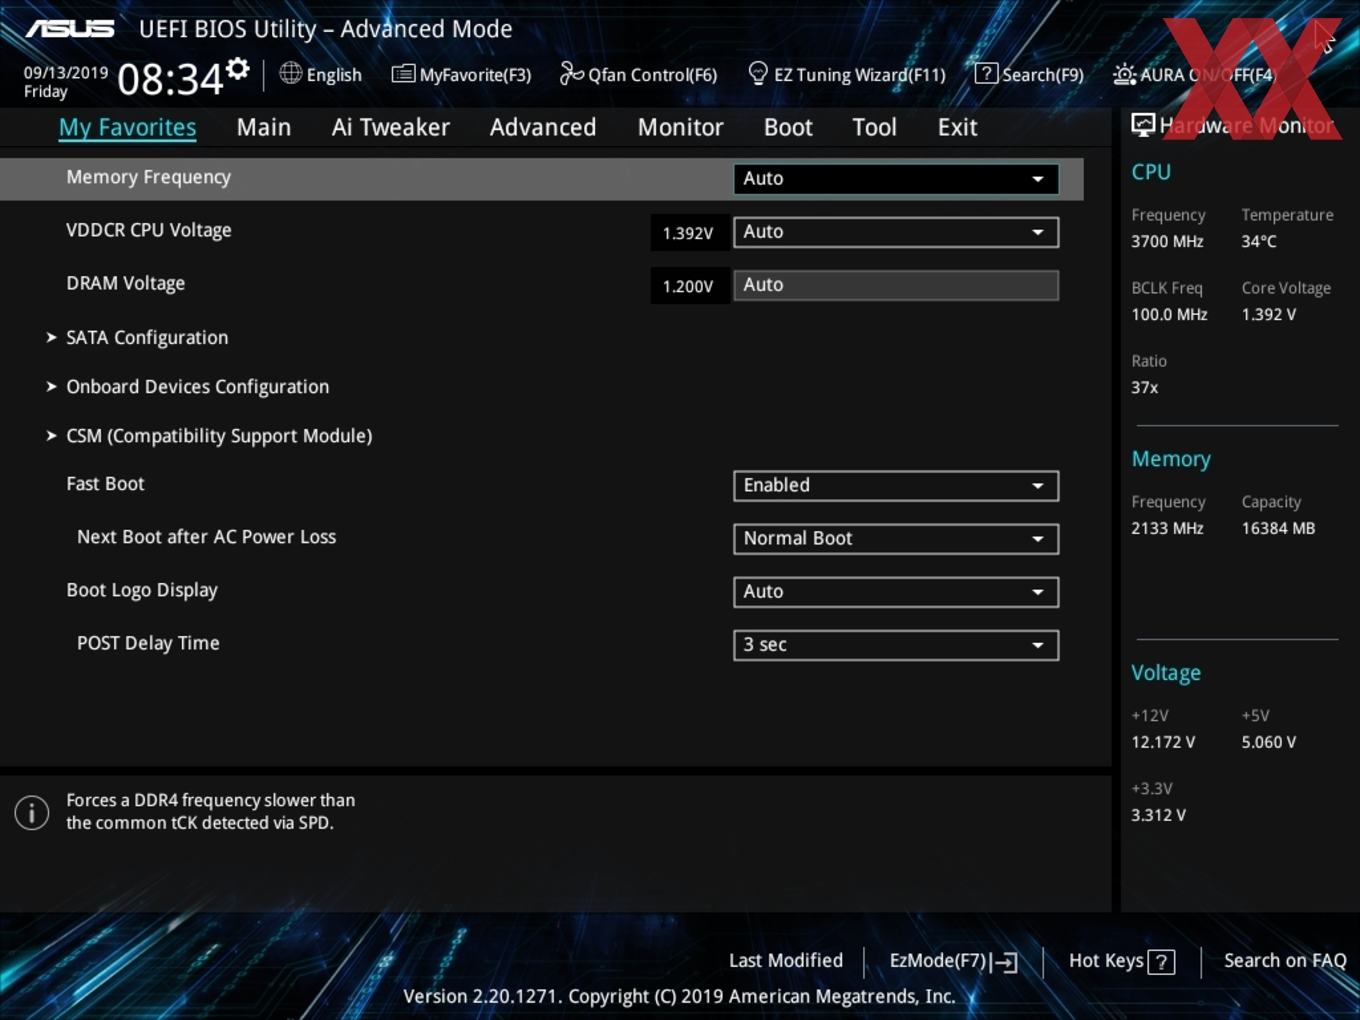Click the DRAM Voltage Auto input field
The height and width of the screenshot is (1020, 1360).
click(896, 285)
